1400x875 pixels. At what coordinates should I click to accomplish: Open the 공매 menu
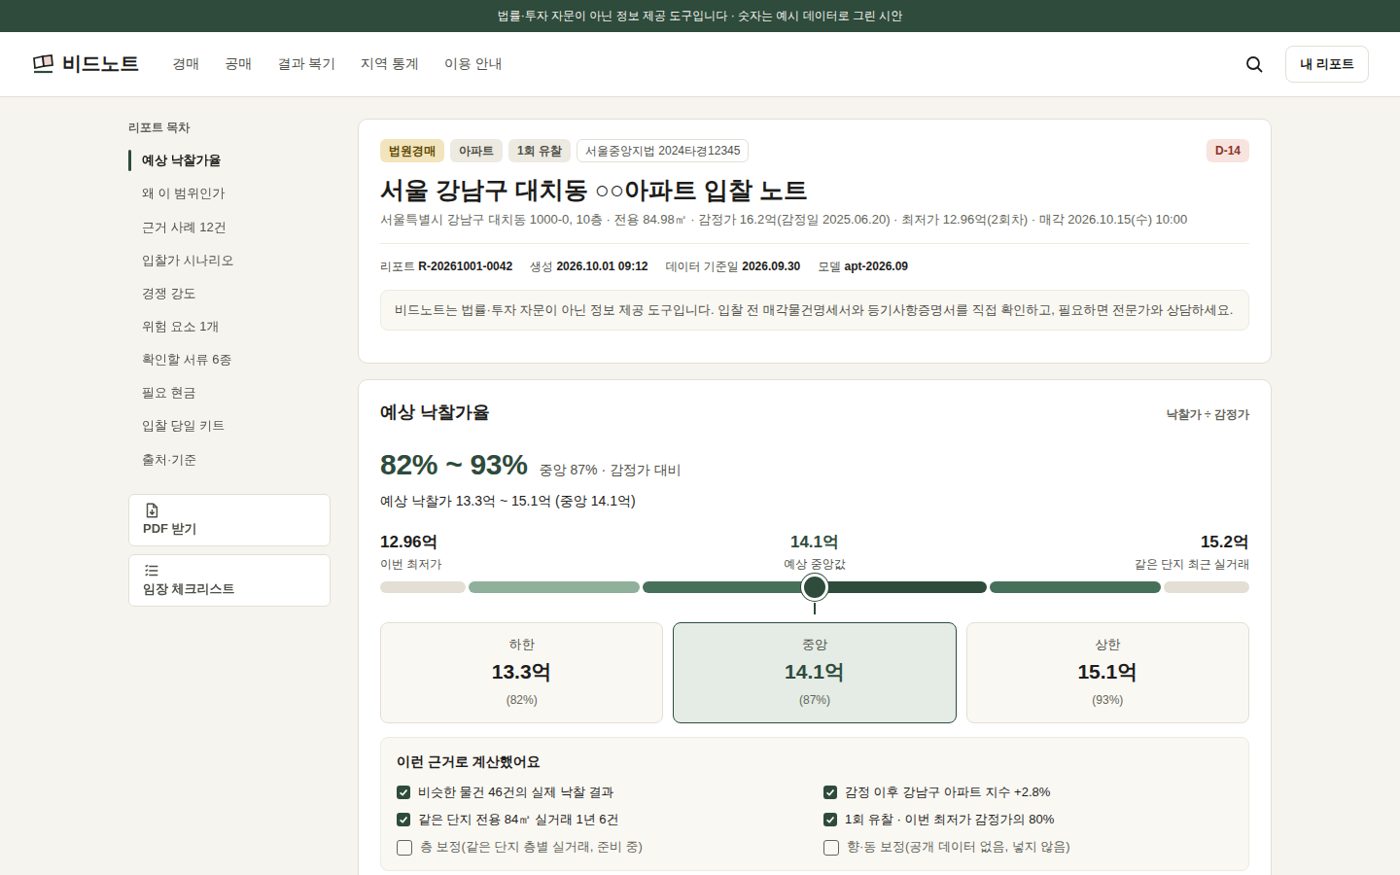point(238,64)
